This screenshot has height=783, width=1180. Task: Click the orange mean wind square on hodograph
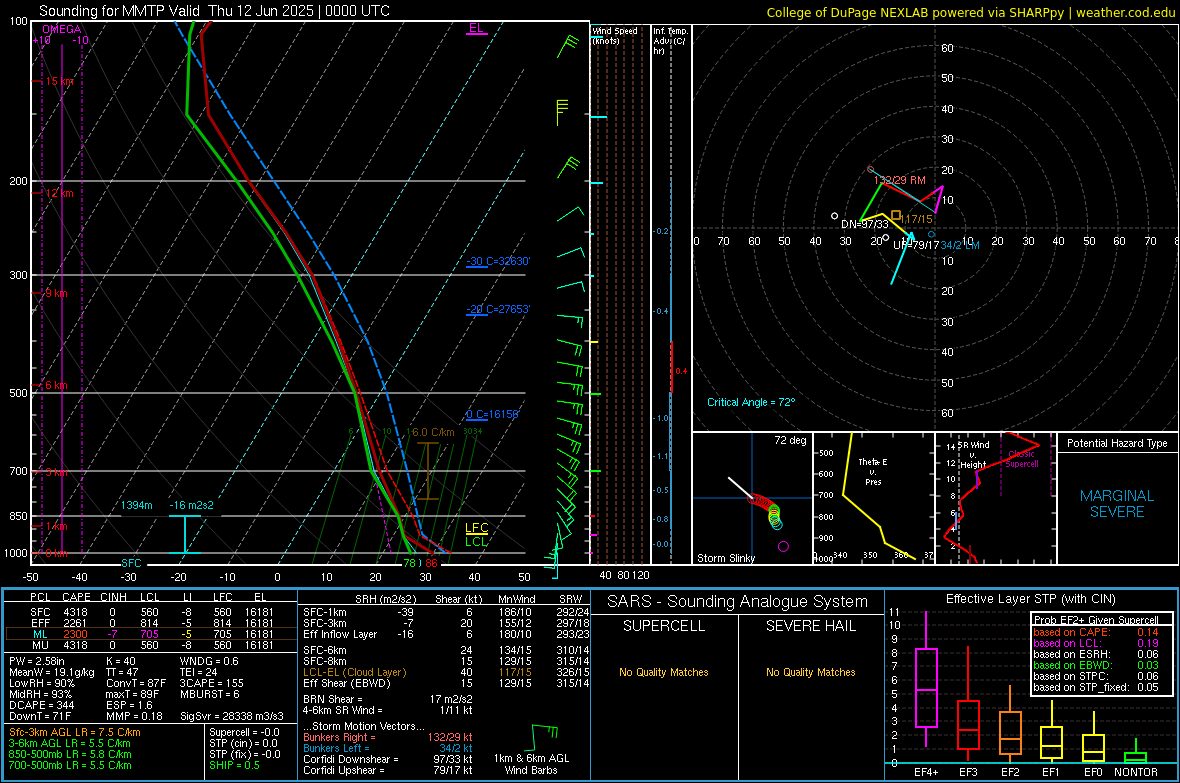pos(896,215)
